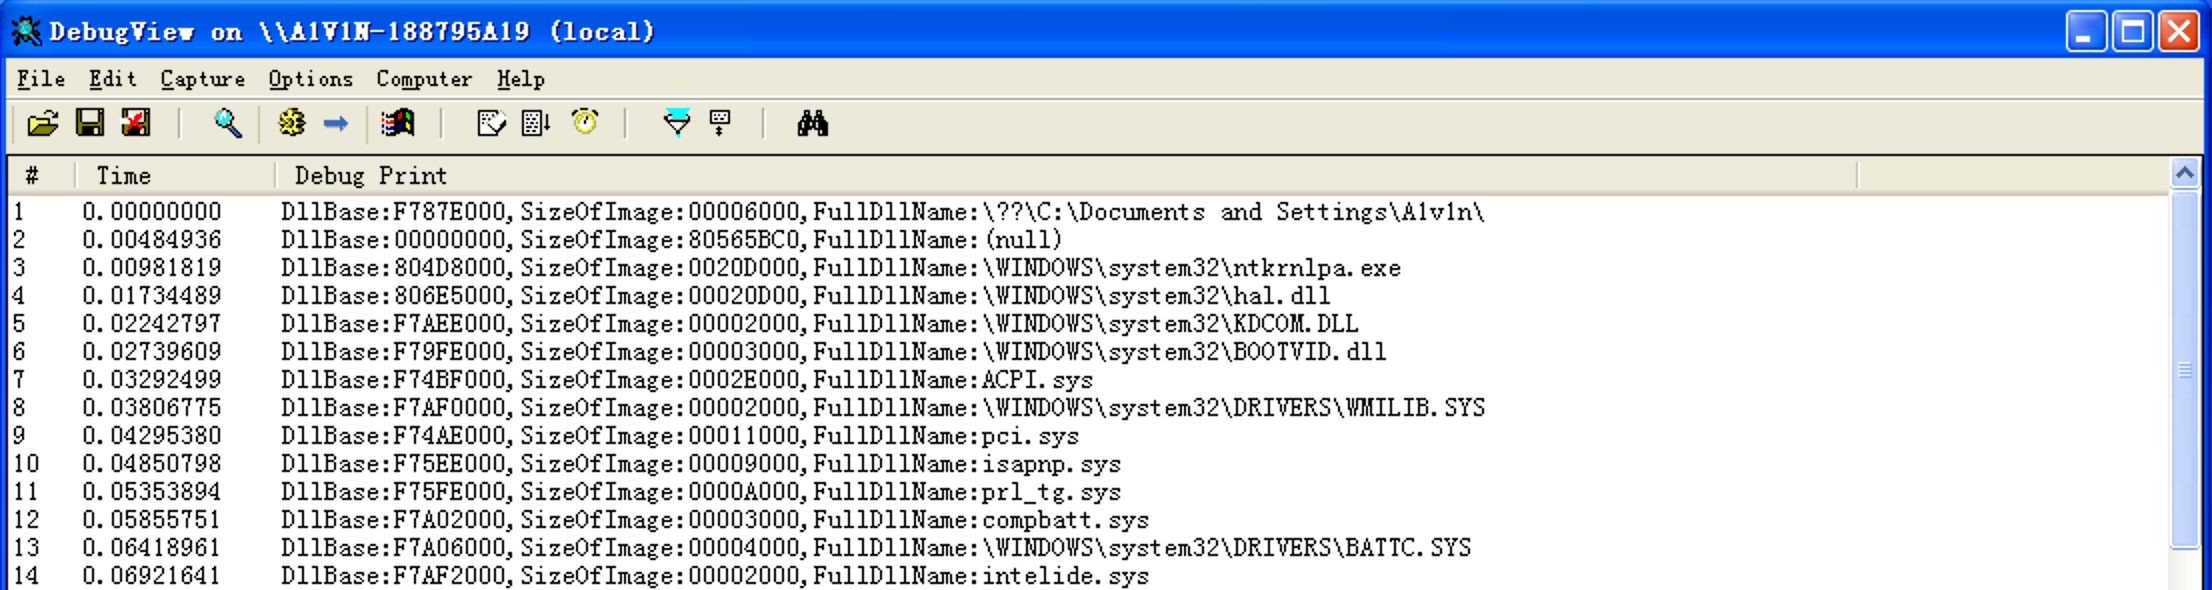Toggle pass-through blue arrow icon
Image resolution: width=2212 pixels, height=590 pixels.
[336, 123]
